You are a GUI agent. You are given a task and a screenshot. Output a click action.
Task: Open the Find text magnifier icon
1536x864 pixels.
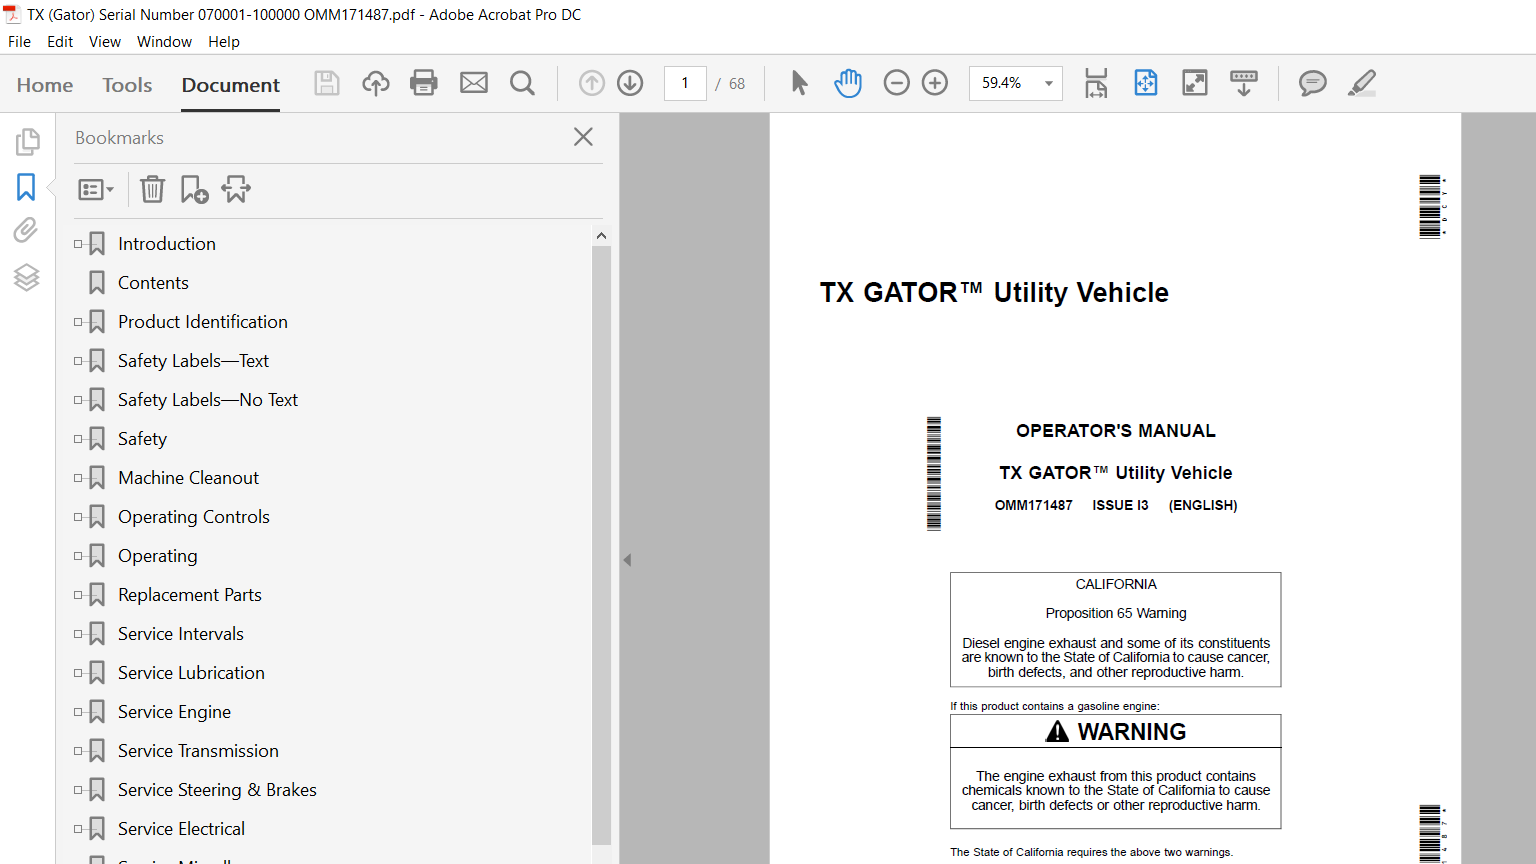(522, 83)
